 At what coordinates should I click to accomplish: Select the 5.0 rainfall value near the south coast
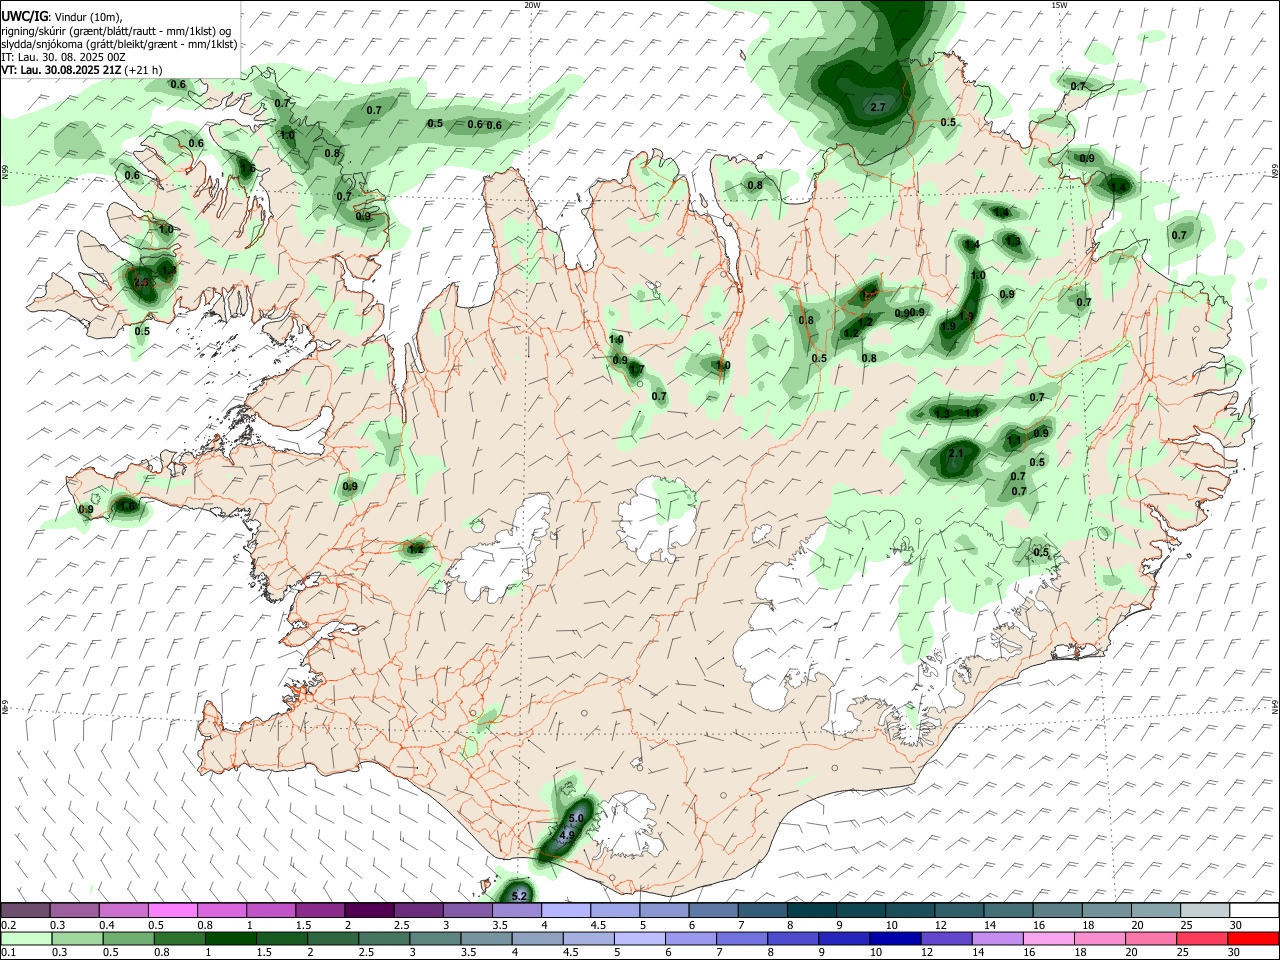click(575, 818)
